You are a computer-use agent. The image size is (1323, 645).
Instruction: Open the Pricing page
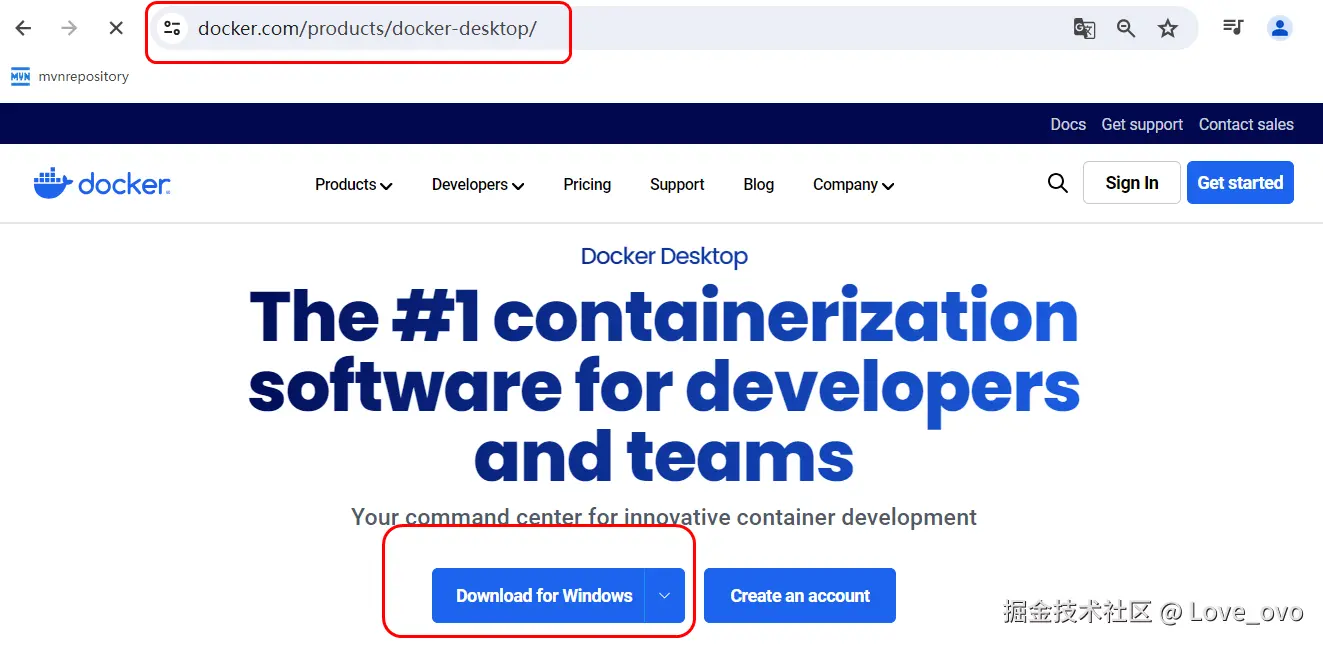587,184
